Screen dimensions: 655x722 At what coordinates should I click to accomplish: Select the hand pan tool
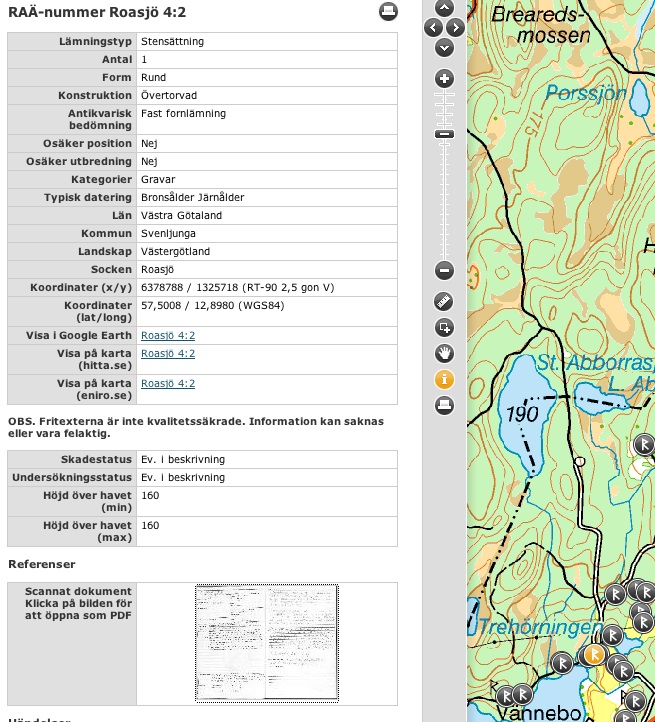tap(445, 353)
